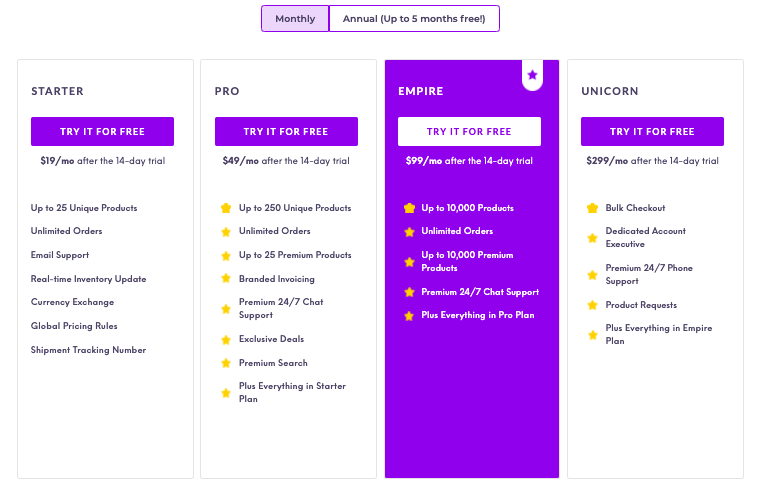The width and height of the screenshot is (761, 490).
Task: Click the star badge on Empire plan
Action: click(x=532, y=75)
